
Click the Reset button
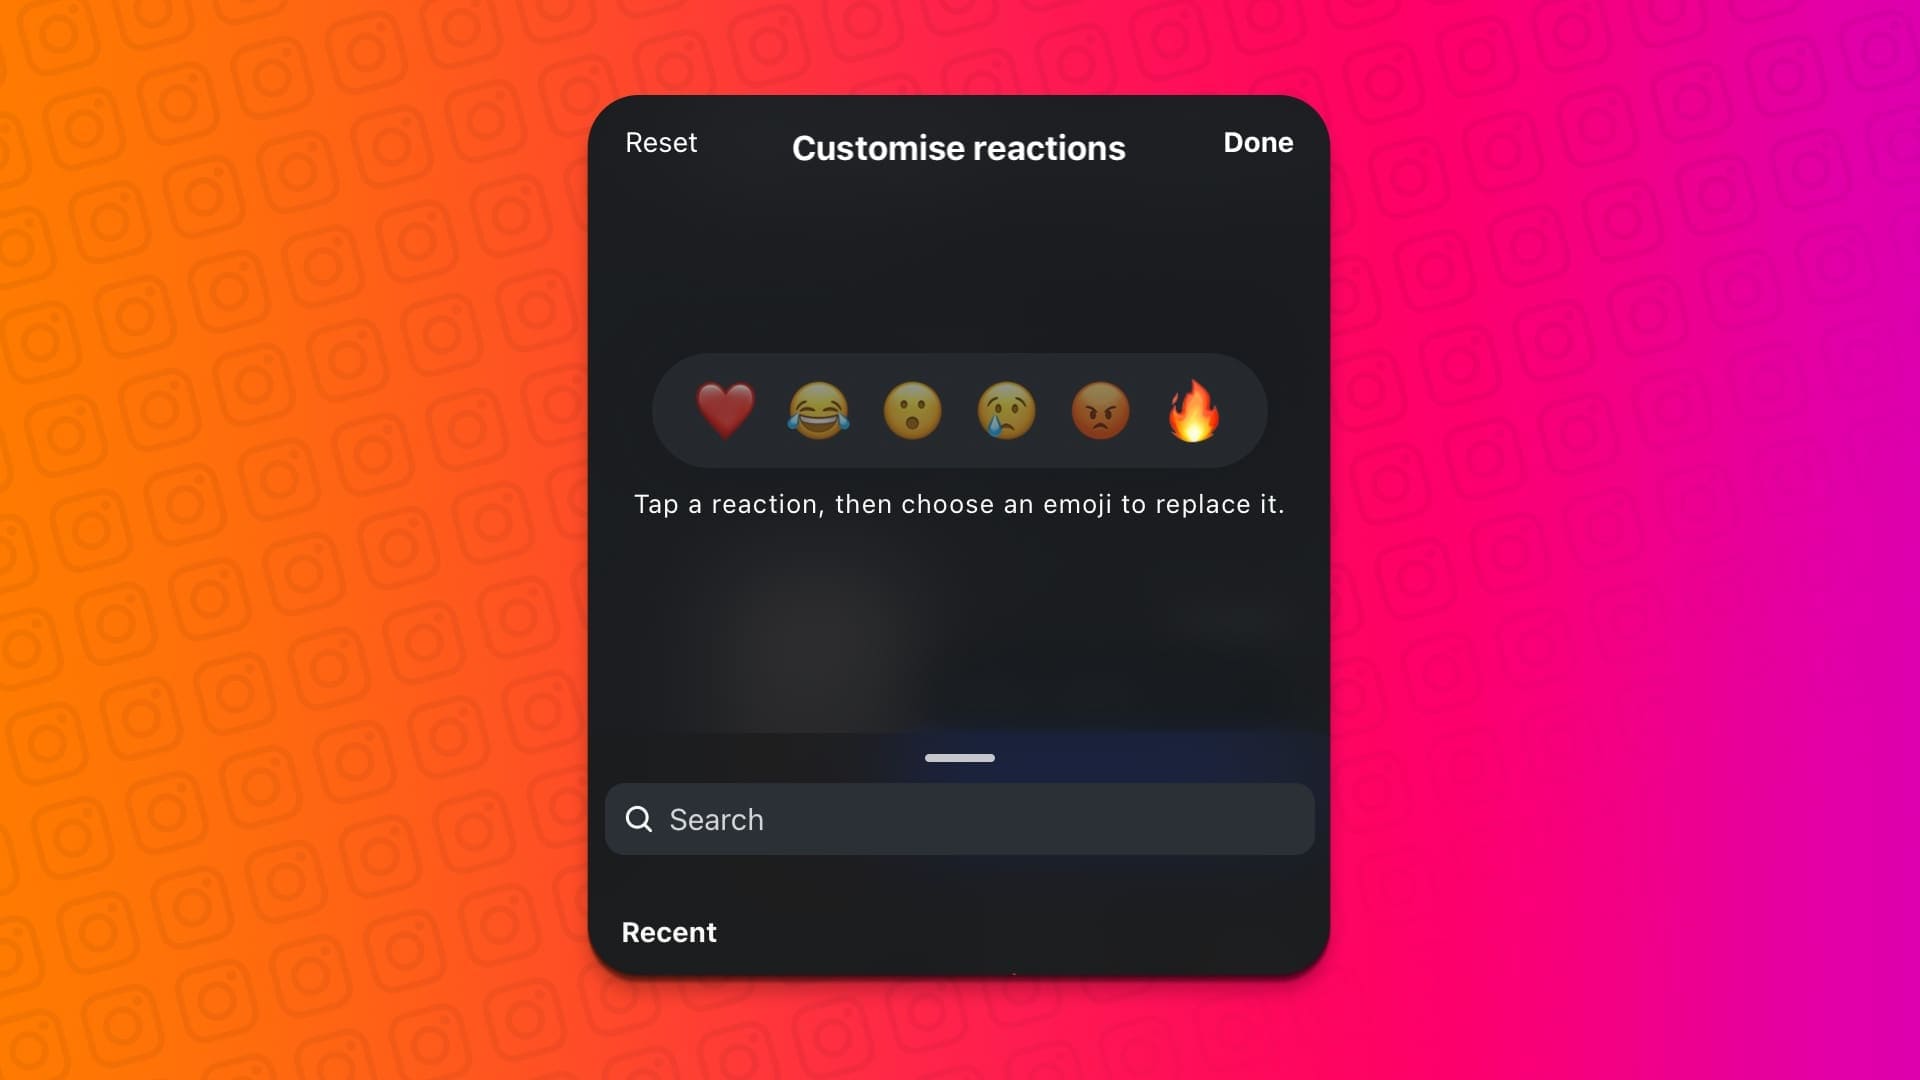click(661, 141)
